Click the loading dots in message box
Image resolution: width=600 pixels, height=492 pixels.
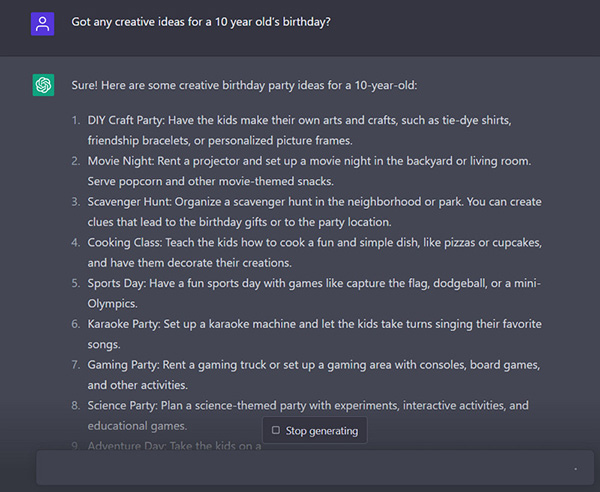[575, 468]
